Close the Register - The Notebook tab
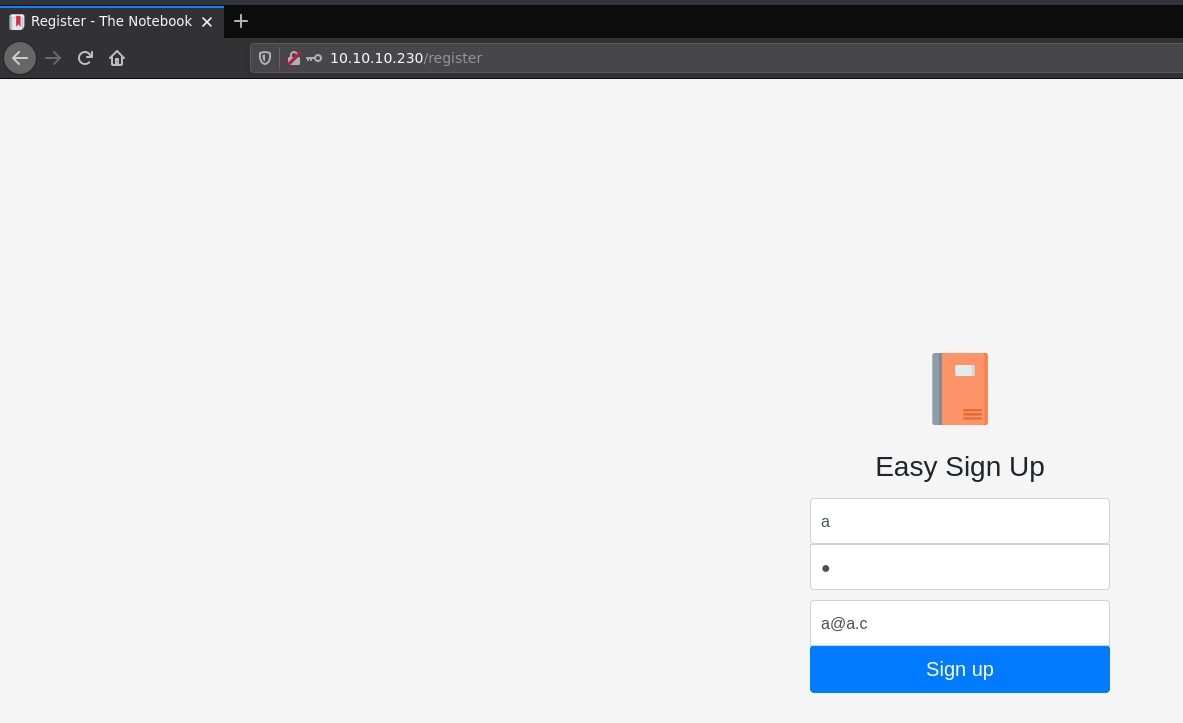Image resolution: width=1183 pixels, height=723 pixels. (207, 22)
